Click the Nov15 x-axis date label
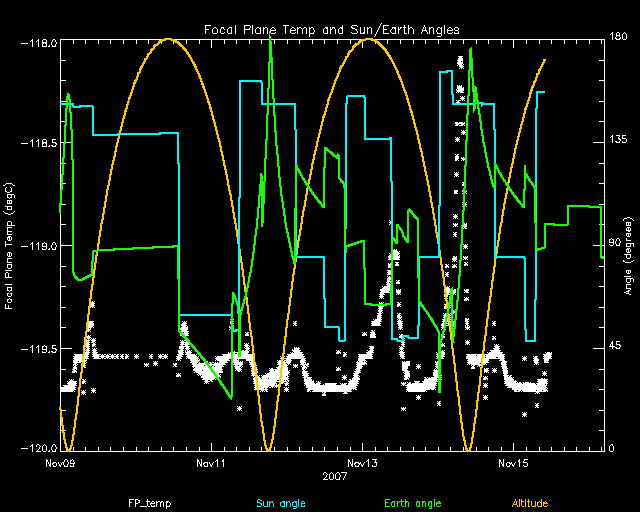Image resolution: width=640 pixels, height=512 pixels. pos(511,464)
